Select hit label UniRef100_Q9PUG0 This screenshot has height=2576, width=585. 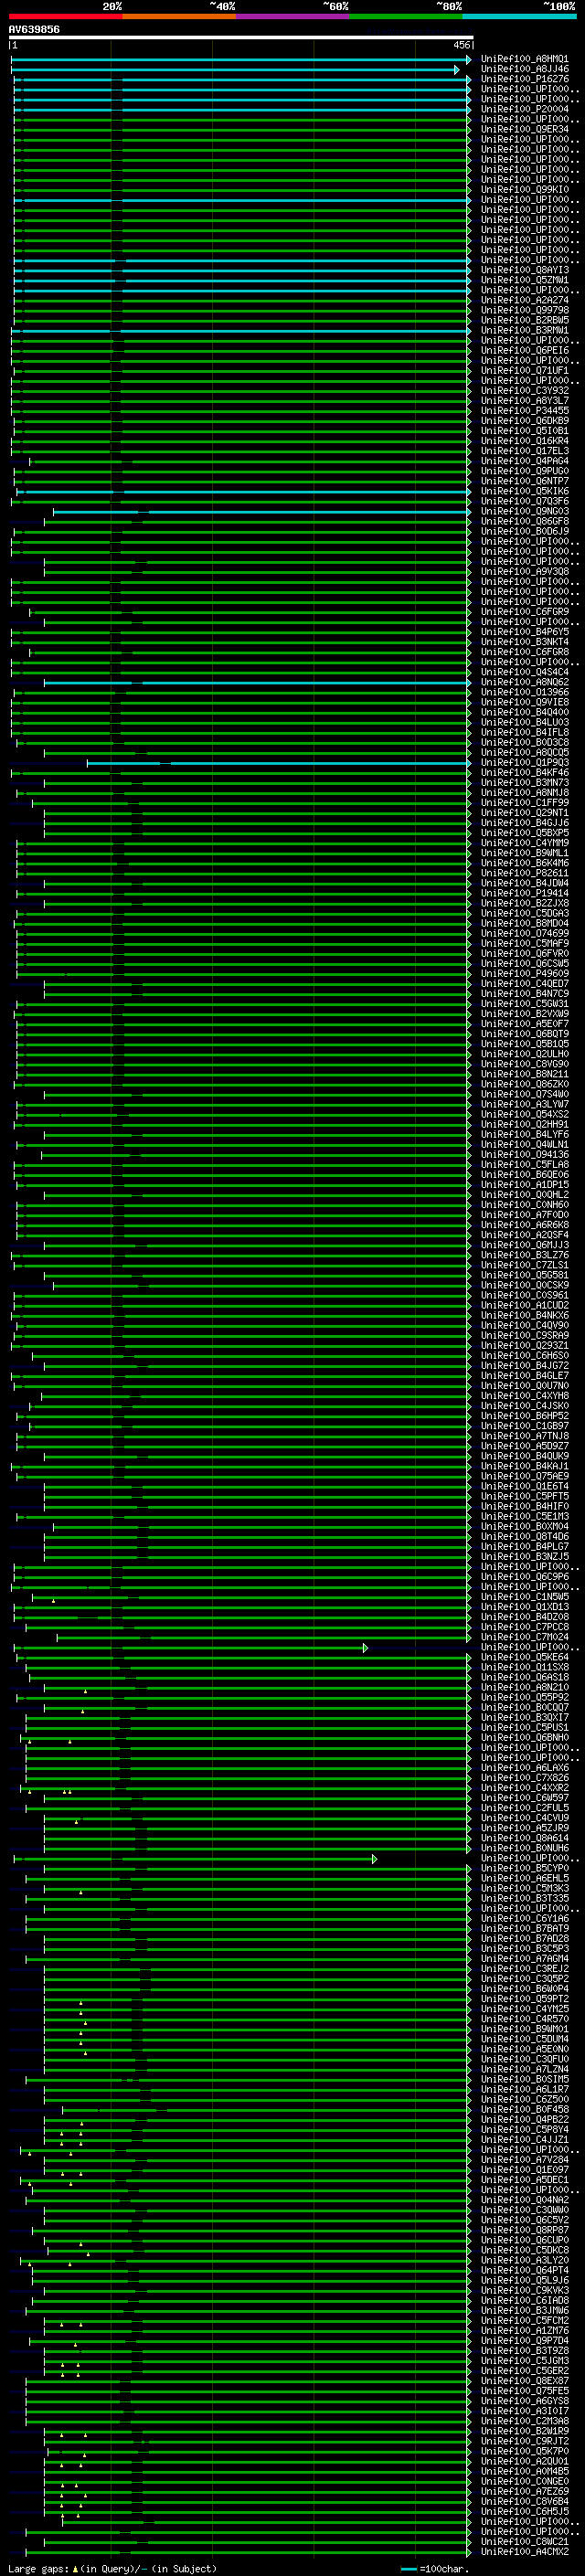pos(524,471)
